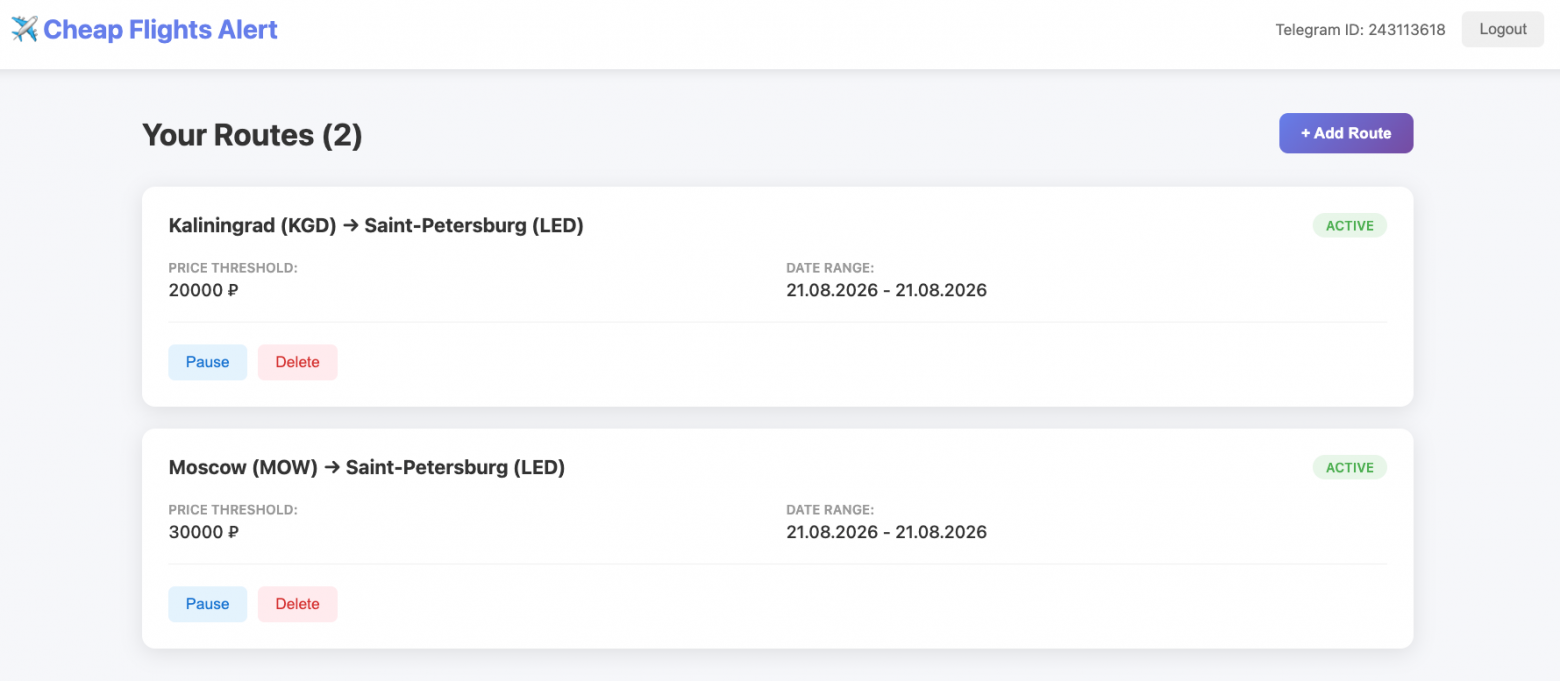Click the + Add Route button

click(x=1346, y=133)
